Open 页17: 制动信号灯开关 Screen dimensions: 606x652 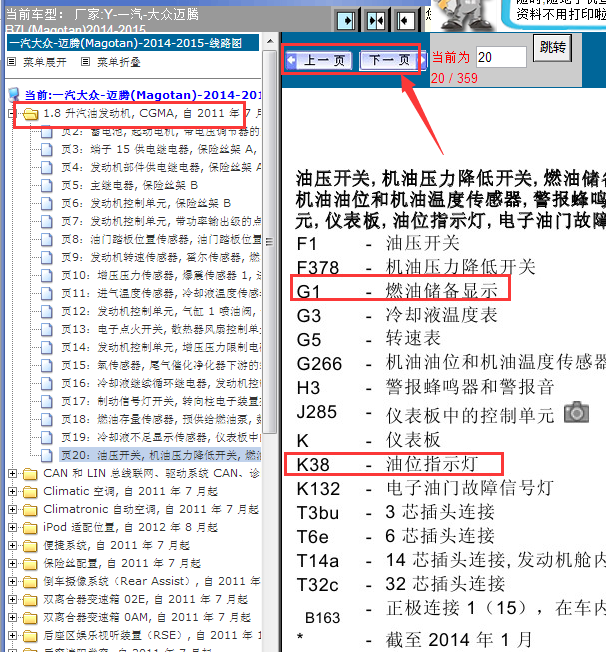[161, 401]
